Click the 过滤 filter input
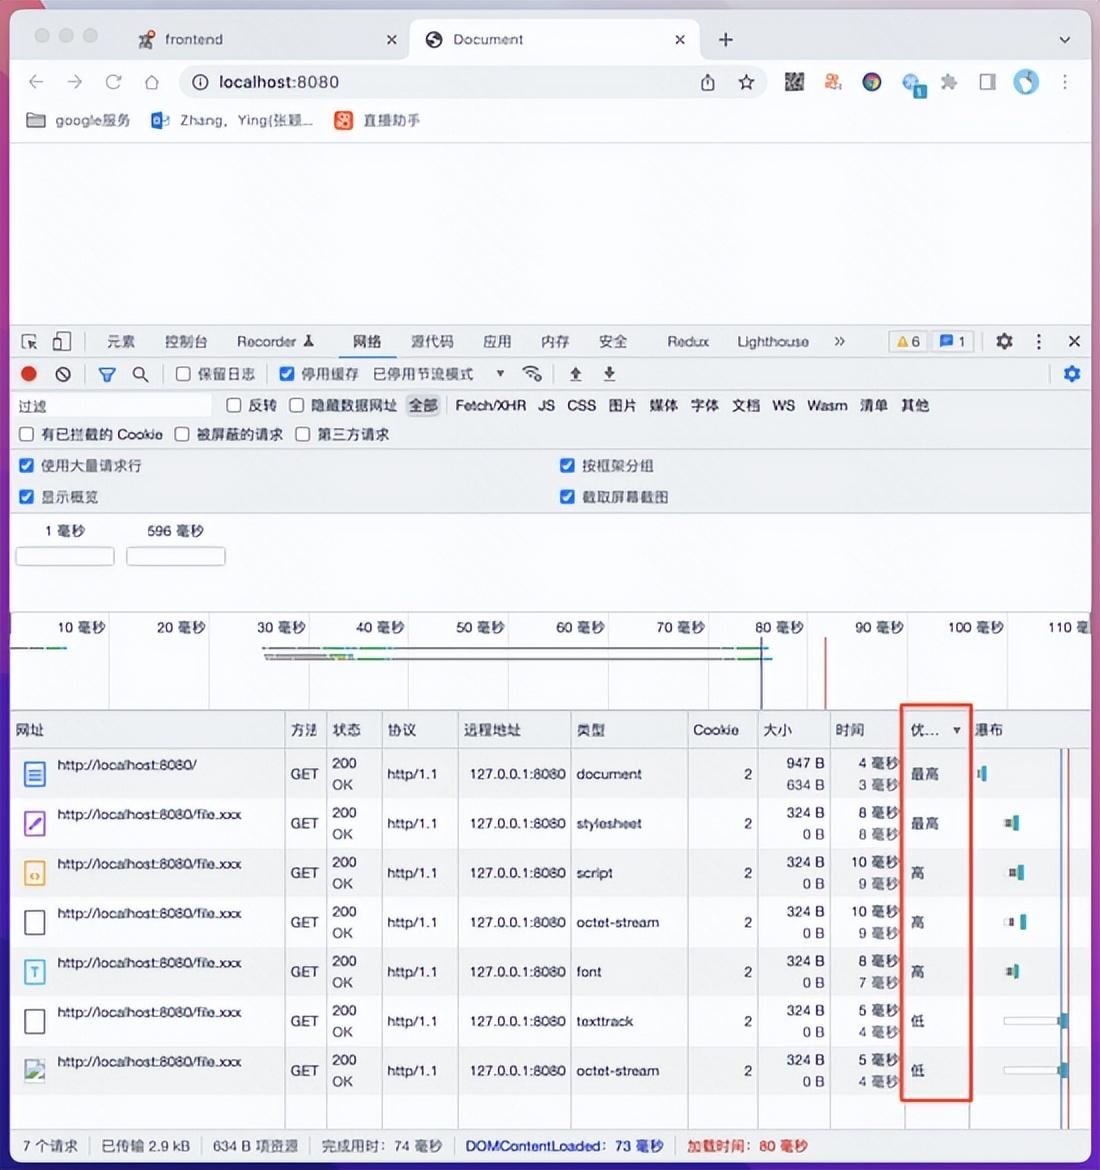Image resolution: width=1100 pixels, height=1170 pixels. click(x=112, y=405)
